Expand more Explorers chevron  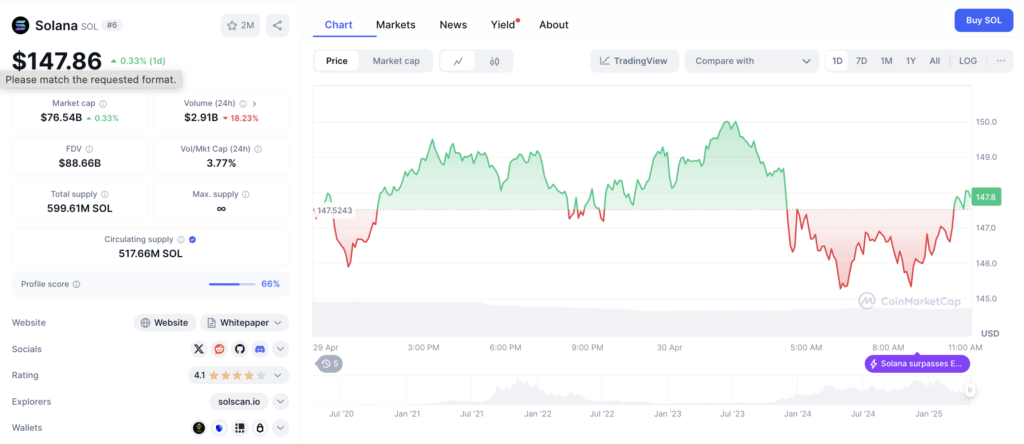[x=280, y=402]
